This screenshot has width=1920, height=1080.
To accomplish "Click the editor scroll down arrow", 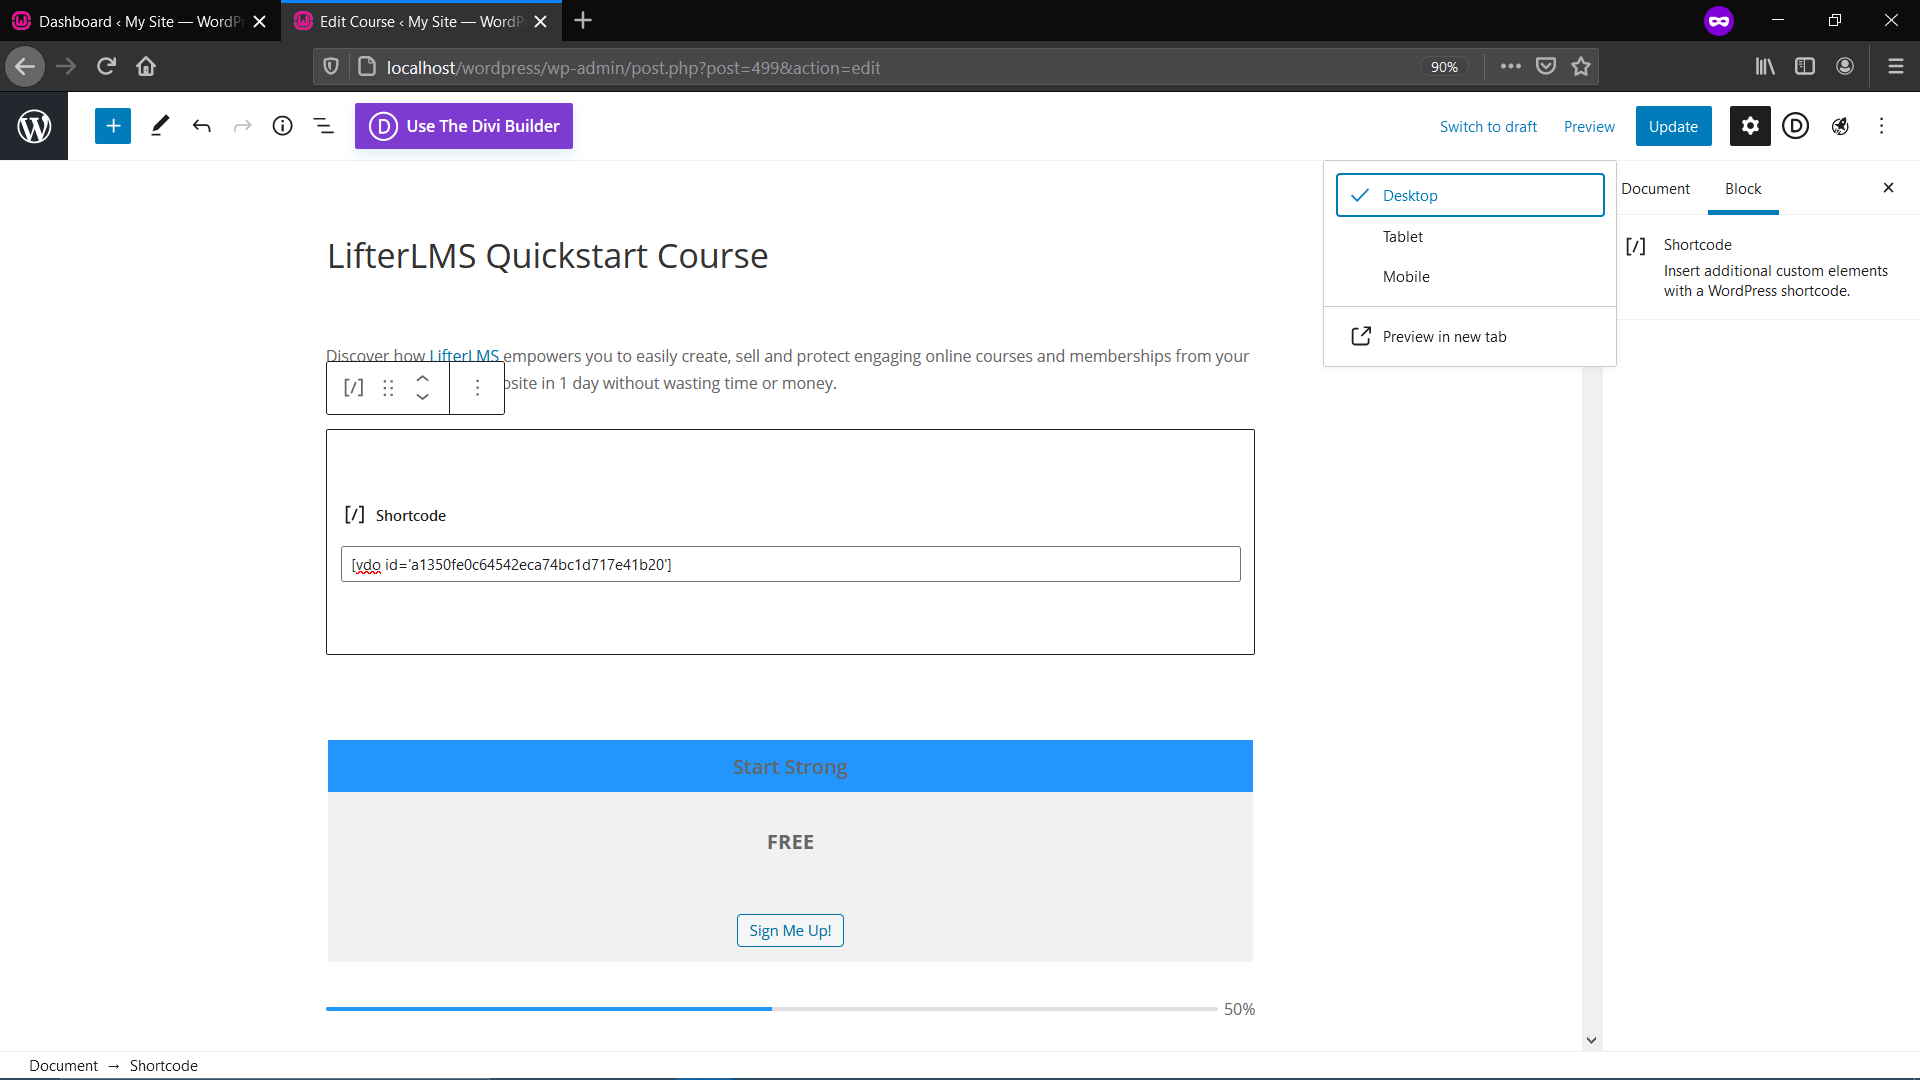I will (x=1591, y=1040).
